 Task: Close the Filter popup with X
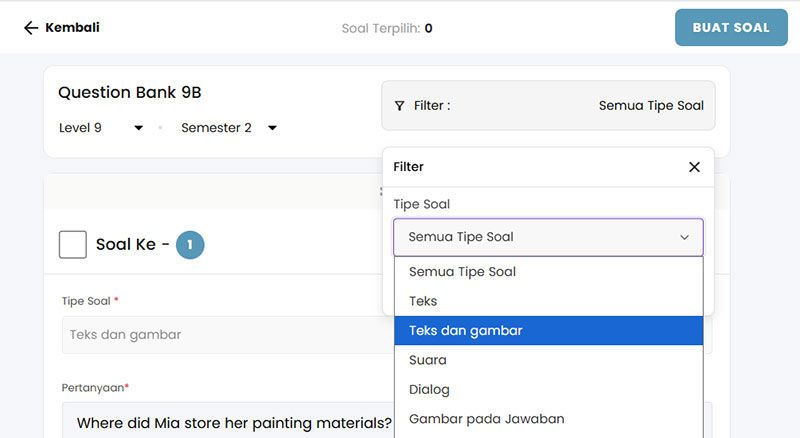click(x=694, y=167)
